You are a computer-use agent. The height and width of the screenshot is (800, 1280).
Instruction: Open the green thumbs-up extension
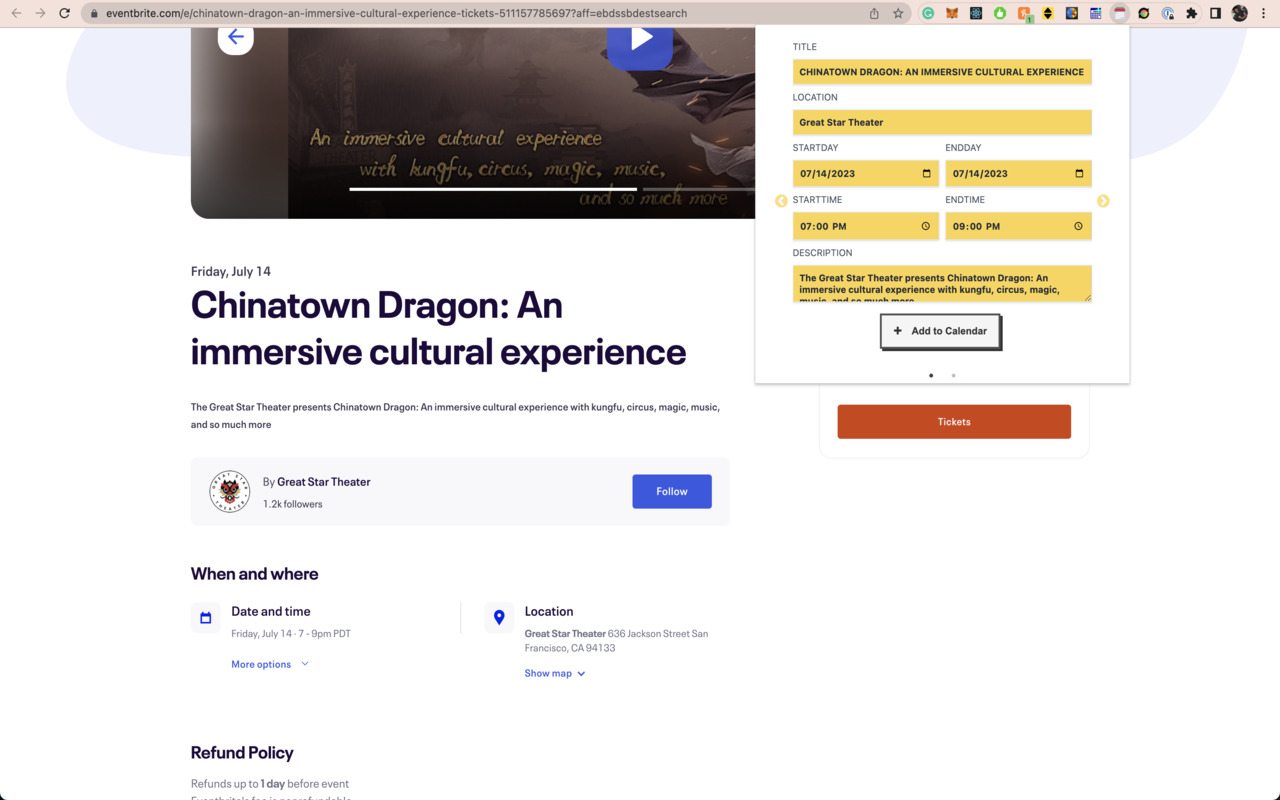click(1000, 13)
